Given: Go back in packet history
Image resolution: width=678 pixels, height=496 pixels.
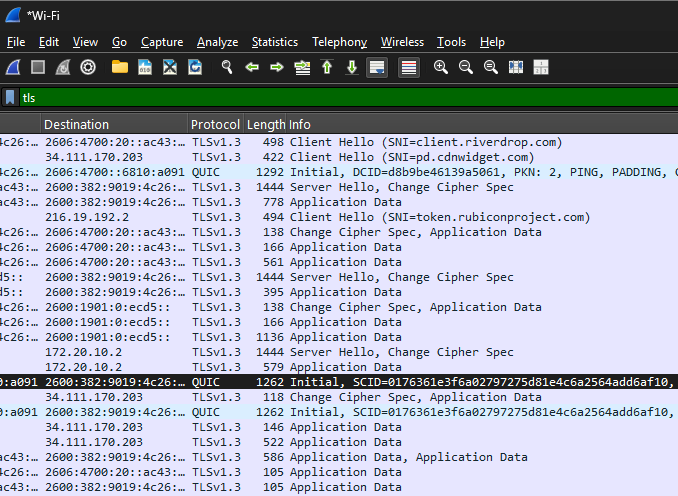Looking at the screenshot, I should coord(252,67).
